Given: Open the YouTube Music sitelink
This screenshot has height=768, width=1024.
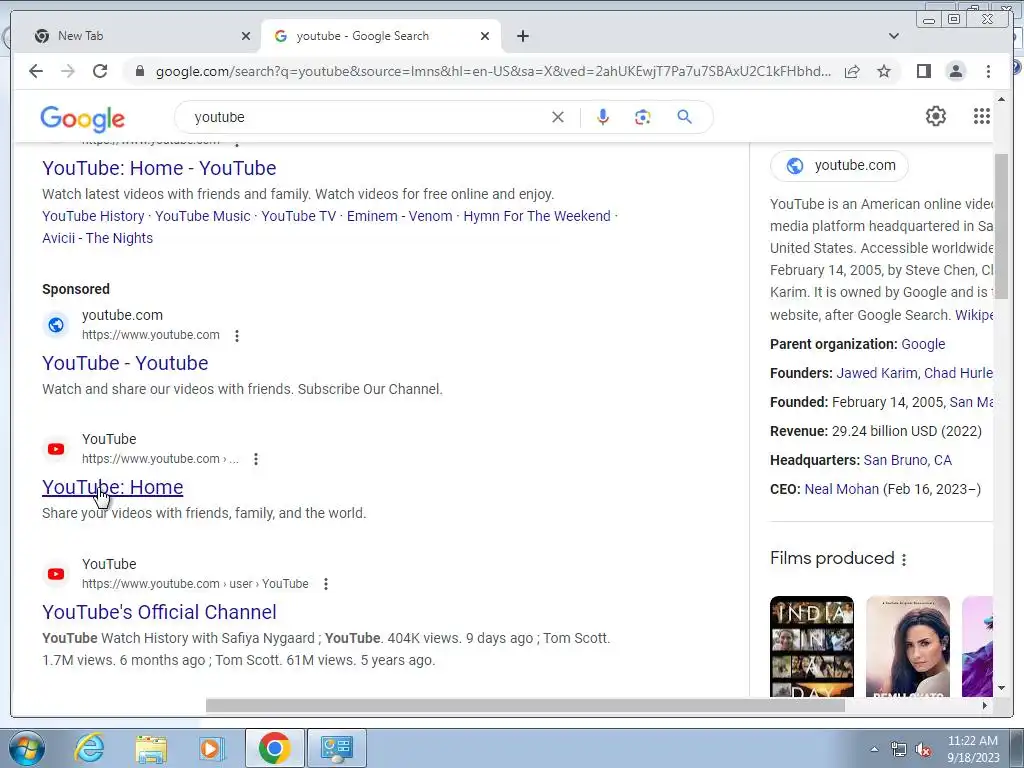Looking at the screenshot, I should (202, 216).
